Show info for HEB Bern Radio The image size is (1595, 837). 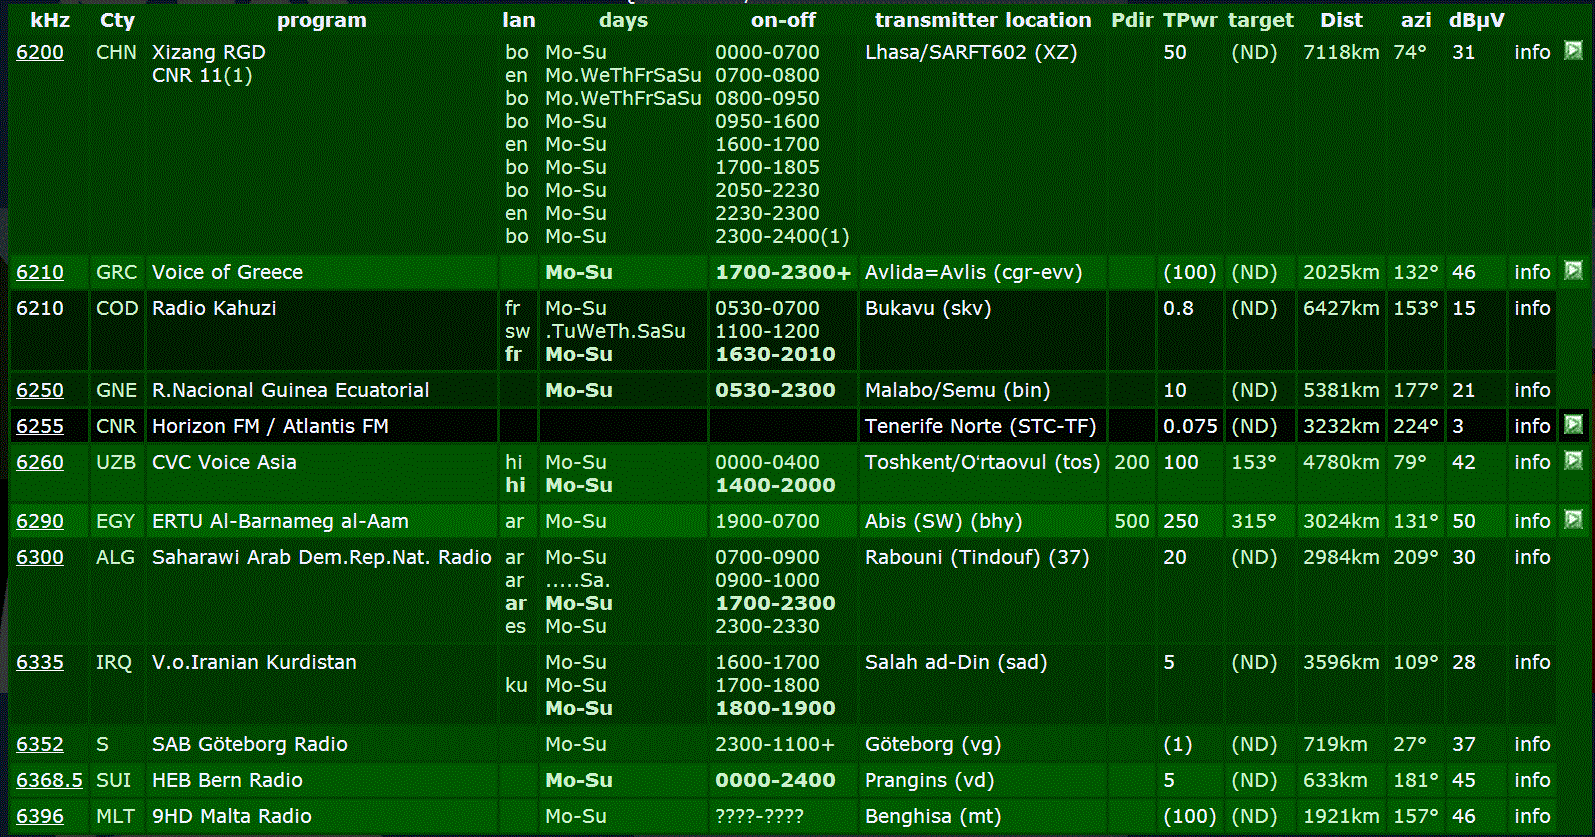pos(1532,780)
